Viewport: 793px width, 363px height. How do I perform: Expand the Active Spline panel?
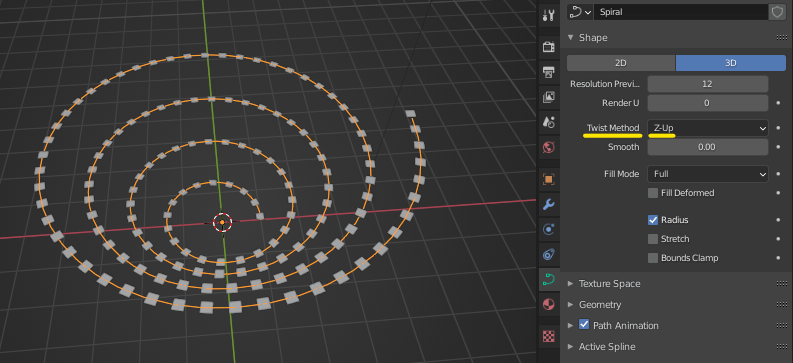pyautogui.click(x=571, y=346)
